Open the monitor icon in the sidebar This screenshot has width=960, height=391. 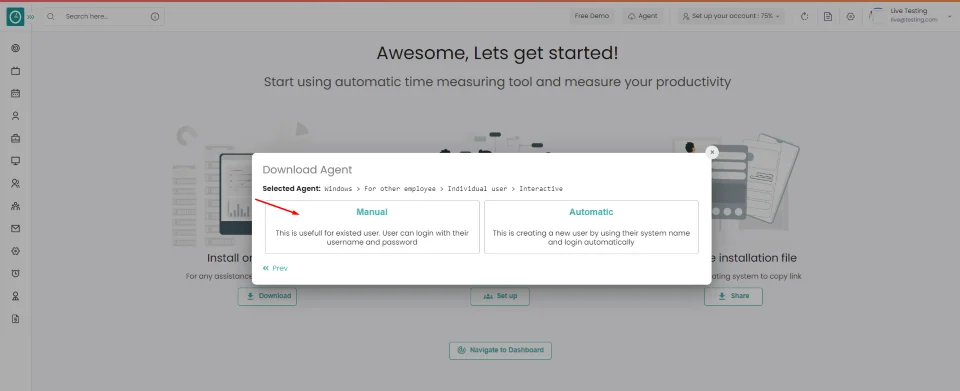pos(16,161)
